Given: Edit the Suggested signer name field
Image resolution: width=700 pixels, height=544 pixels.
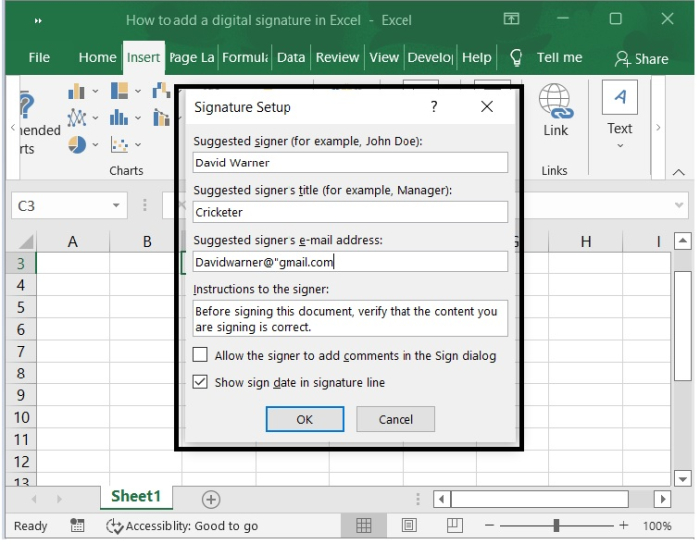Looking at the screenshot, I should click(x=350, y=162).
